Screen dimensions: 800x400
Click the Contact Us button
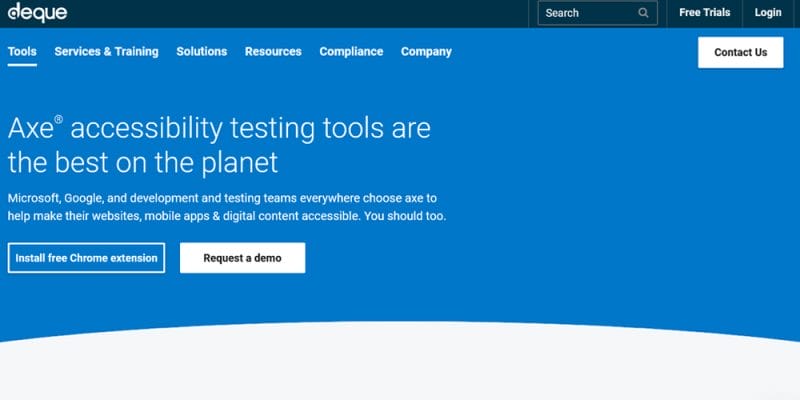pos(740,52)
